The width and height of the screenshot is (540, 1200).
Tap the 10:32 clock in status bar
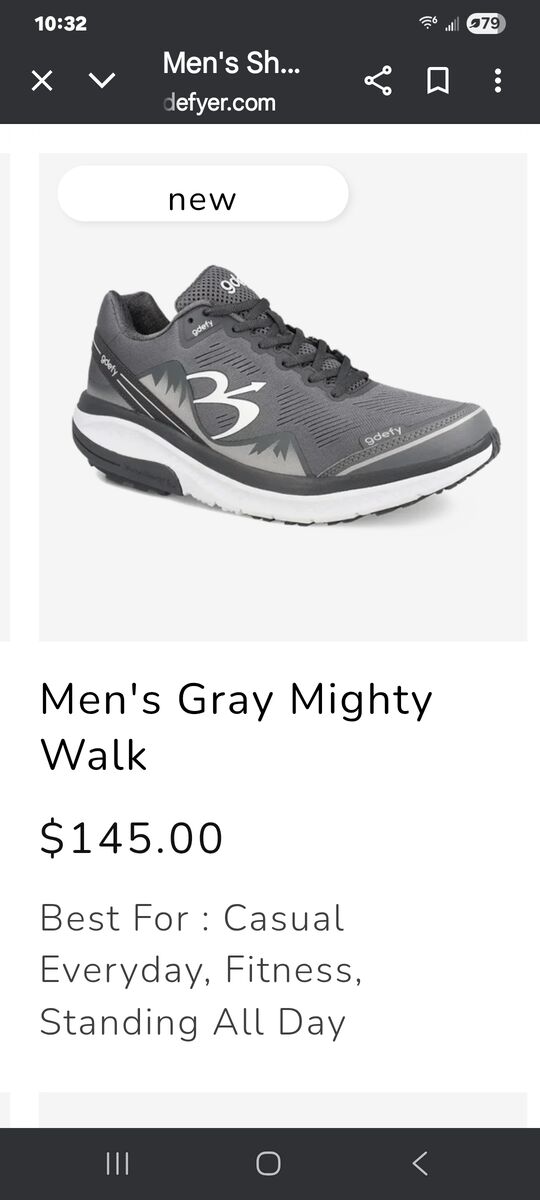pyautogui.click(x=61, y=24)
